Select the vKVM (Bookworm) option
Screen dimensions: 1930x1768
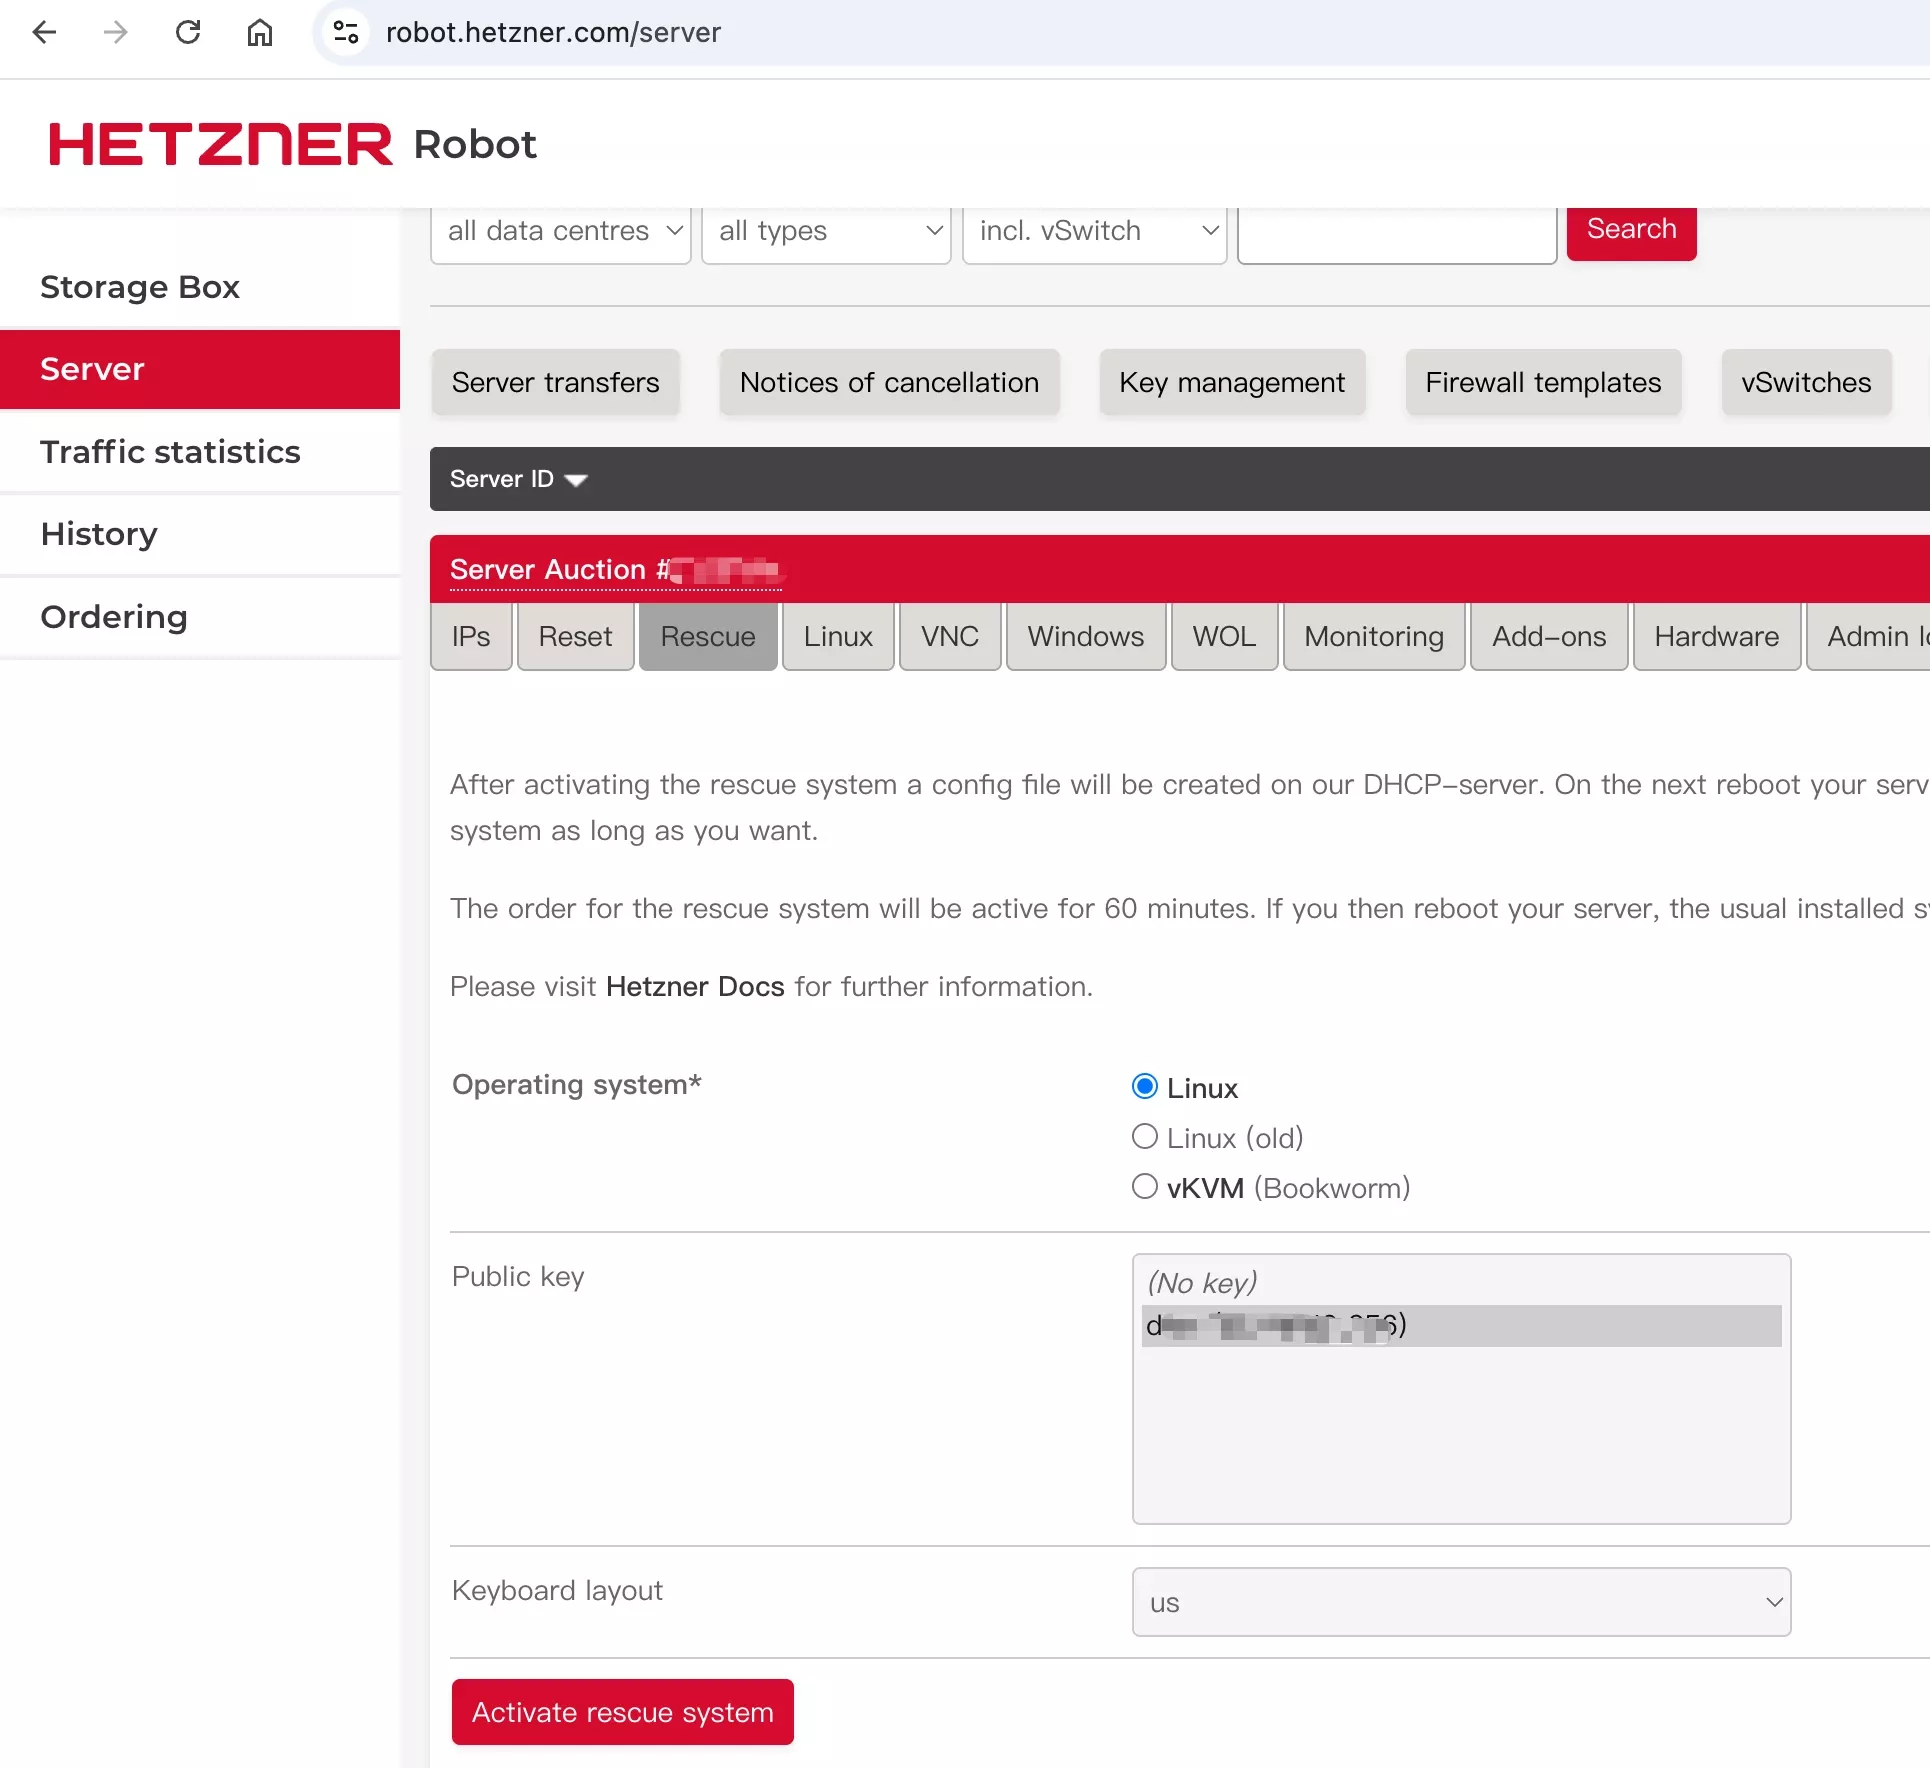coord(1145,1187)
